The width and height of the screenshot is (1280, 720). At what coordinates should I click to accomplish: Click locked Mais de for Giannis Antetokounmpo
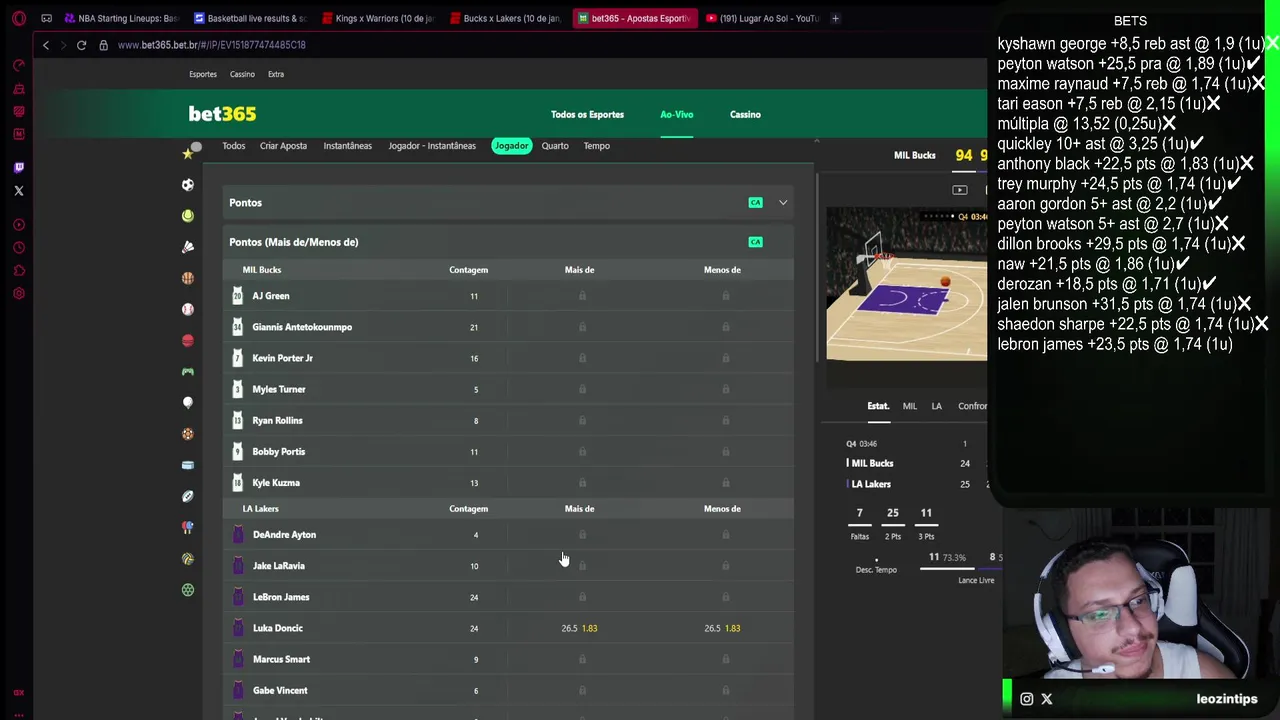pyautogui.click(x=582, y=327)
